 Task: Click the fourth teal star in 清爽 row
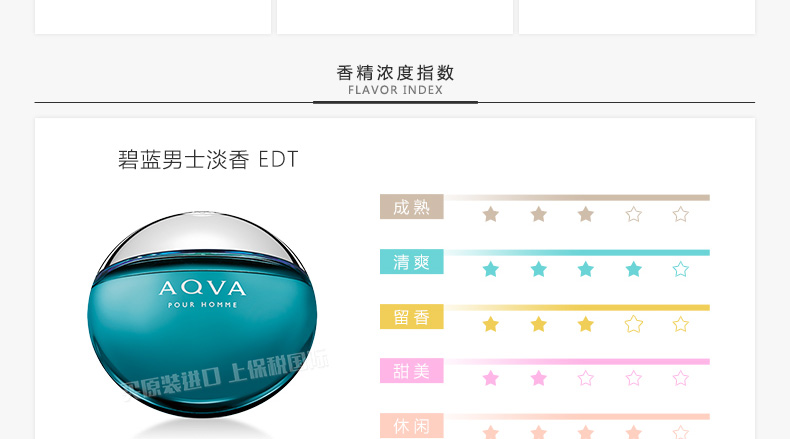click(x=634, y=270)
